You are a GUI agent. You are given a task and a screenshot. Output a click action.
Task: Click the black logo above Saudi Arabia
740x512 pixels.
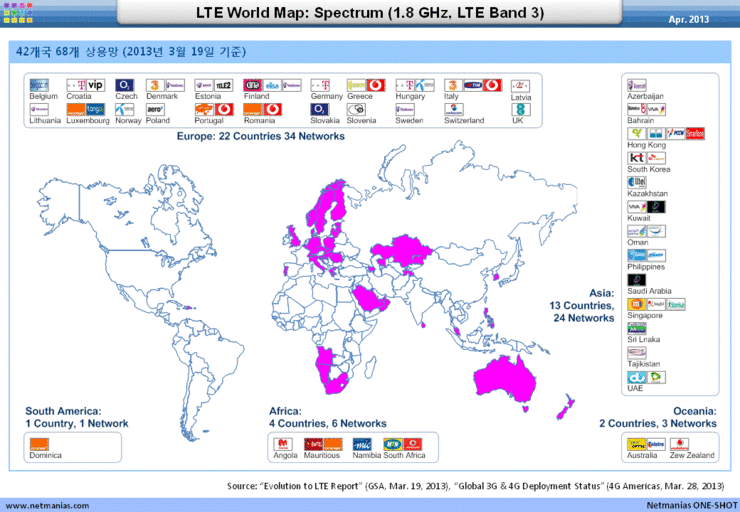click(637, 280)
